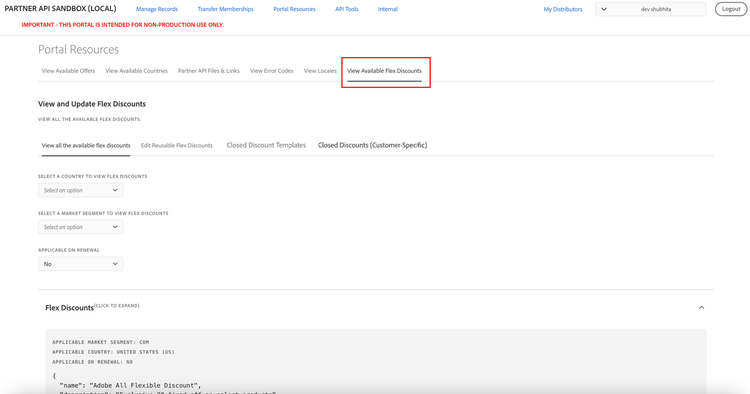Image resolution: width=750 pixels, height=394 pixels.
Task: Select View Available Flex Discounts tab
Action: (384, 71)
